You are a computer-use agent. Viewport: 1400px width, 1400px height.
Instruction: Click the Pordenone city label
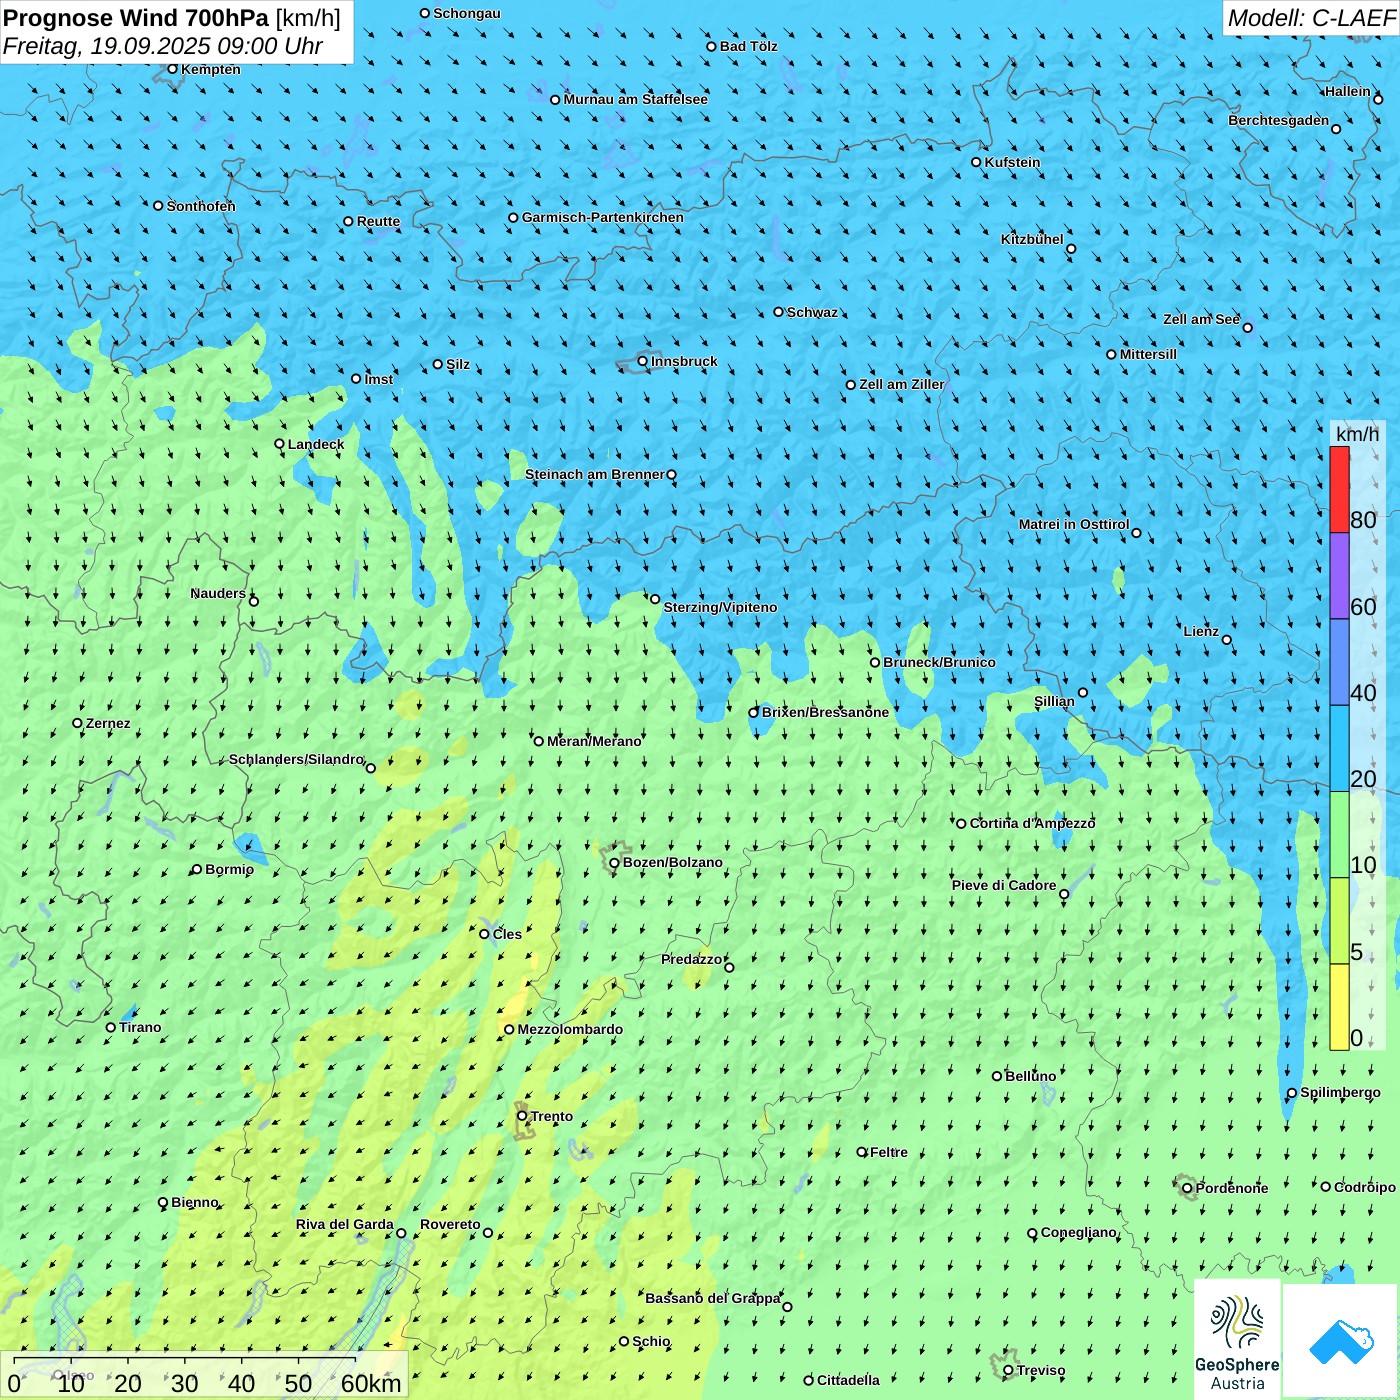tap(1232, 1188)
